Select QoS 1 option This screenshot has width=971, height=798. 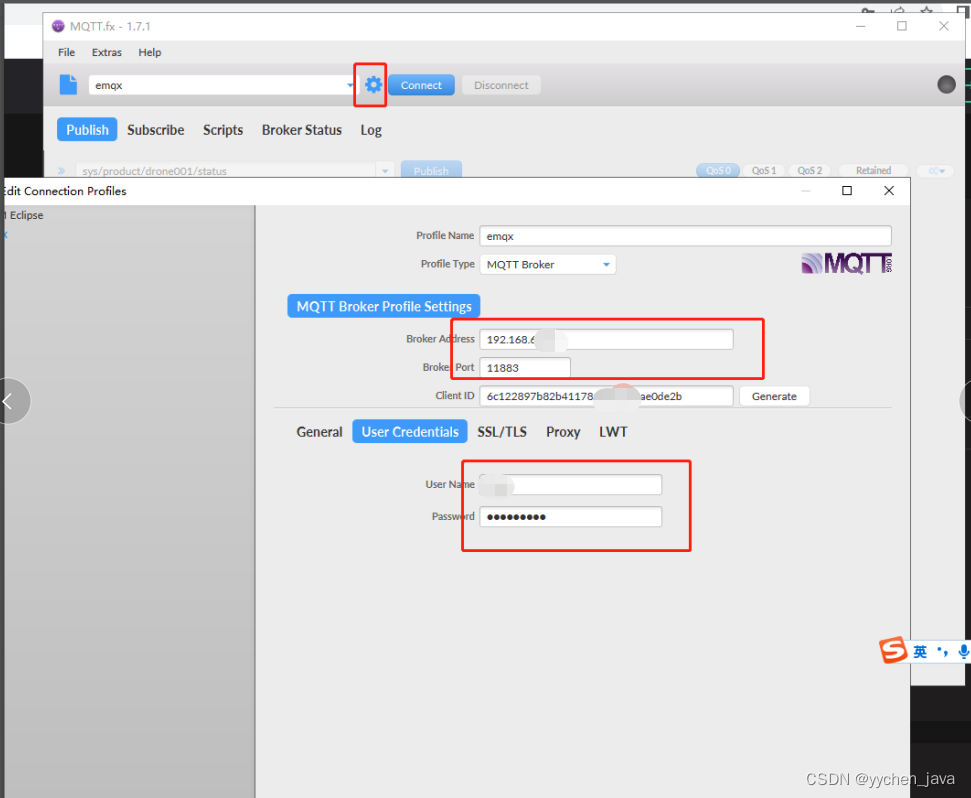click(x=764, y=170)
